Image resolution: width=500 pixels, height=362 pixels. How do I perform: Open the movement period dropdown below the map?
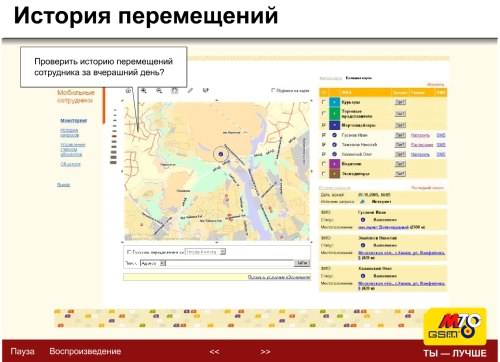click(x=205, y=252)
